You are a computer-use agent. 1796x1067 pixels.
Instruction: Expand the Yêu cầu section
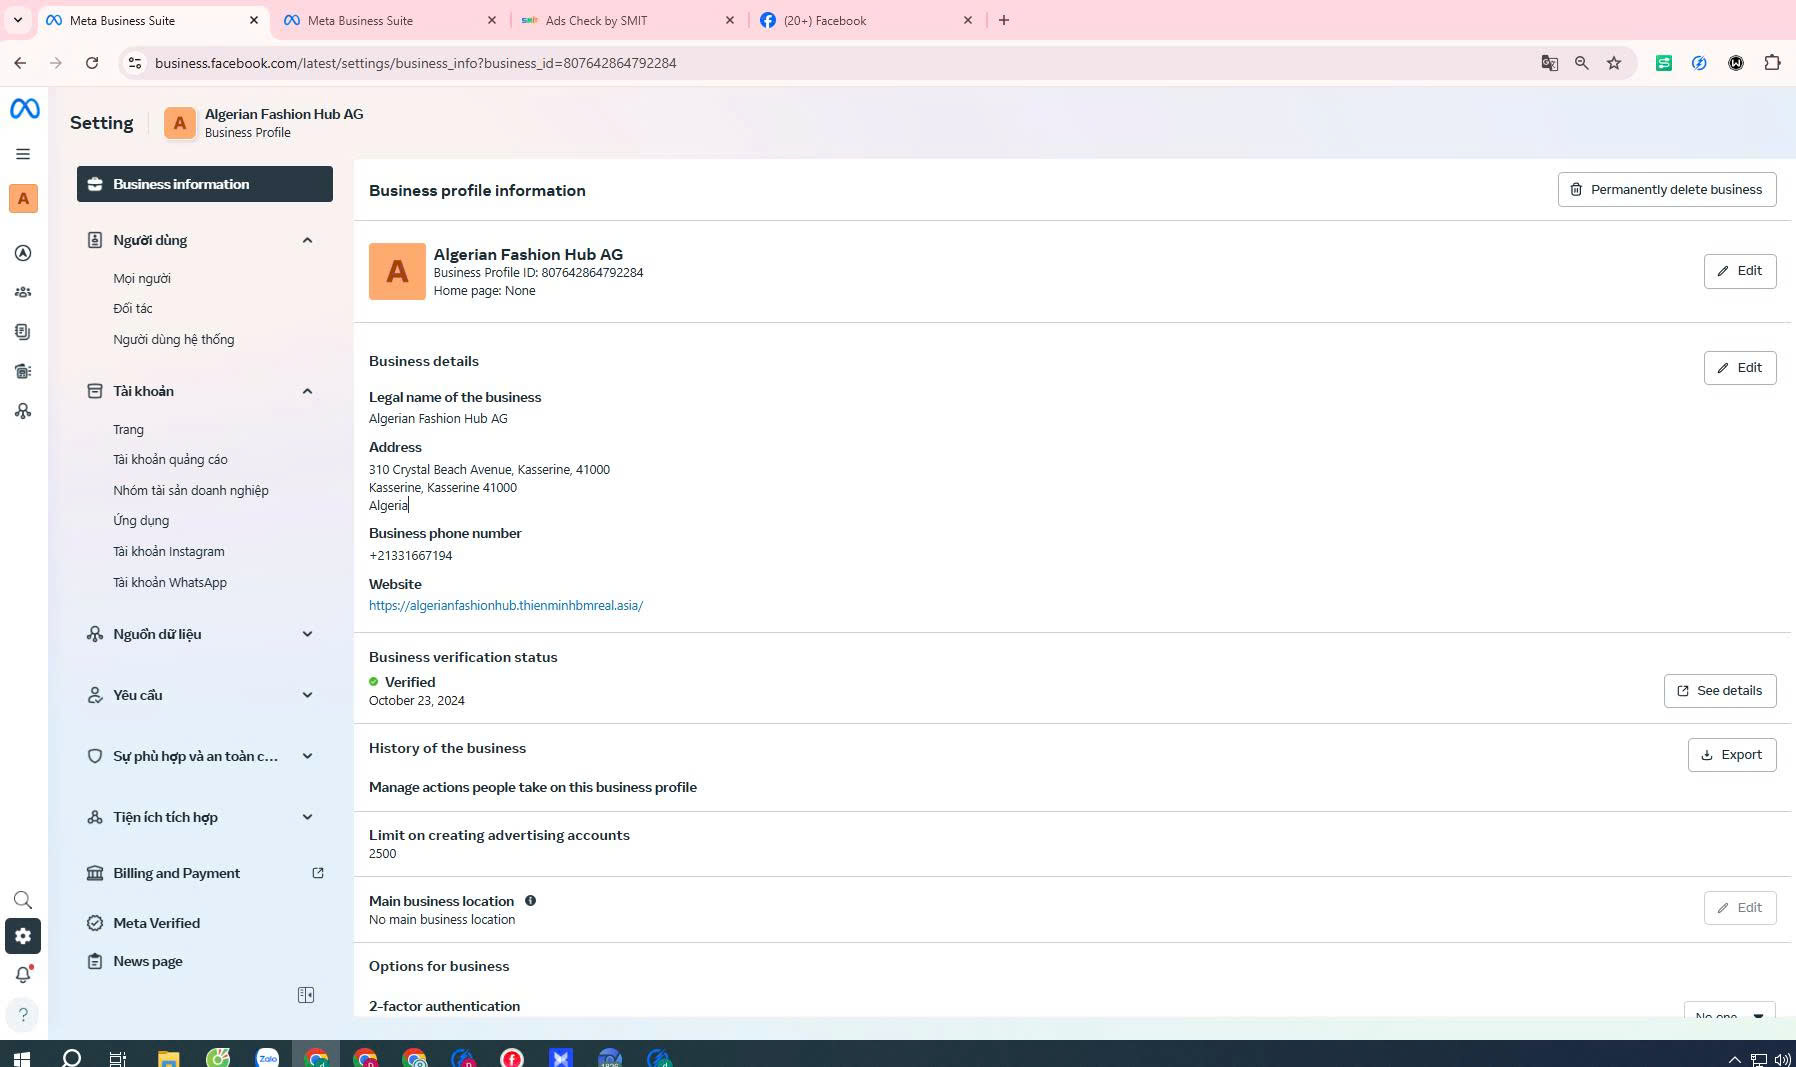point(307,695)
